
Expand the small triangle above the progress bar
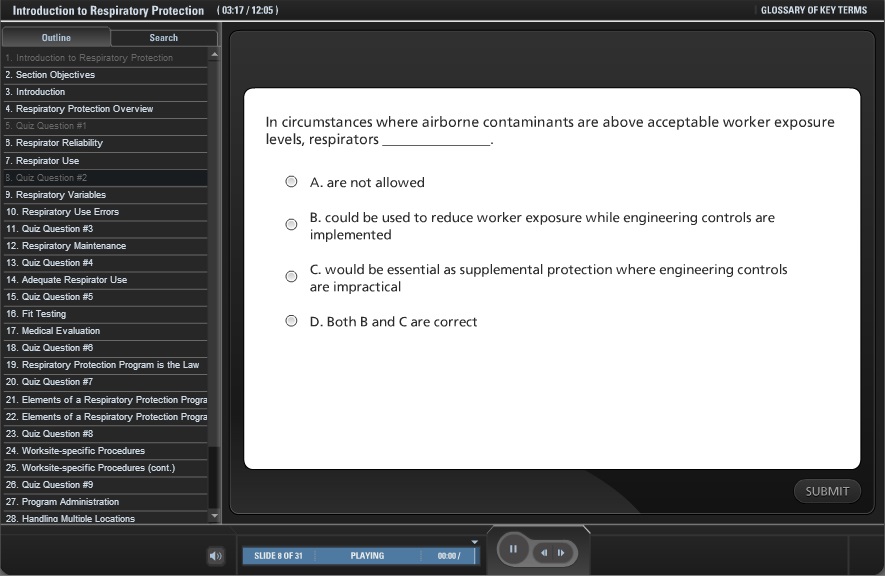475,541
